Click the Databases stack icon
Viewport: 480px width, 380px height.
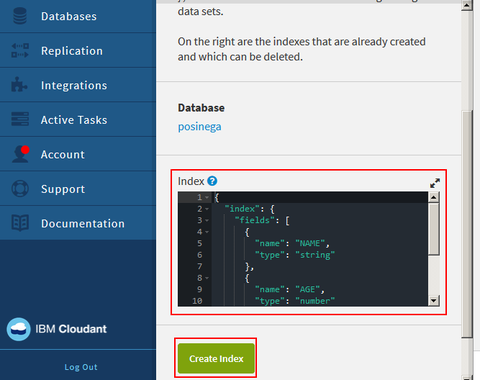[20, 16]
